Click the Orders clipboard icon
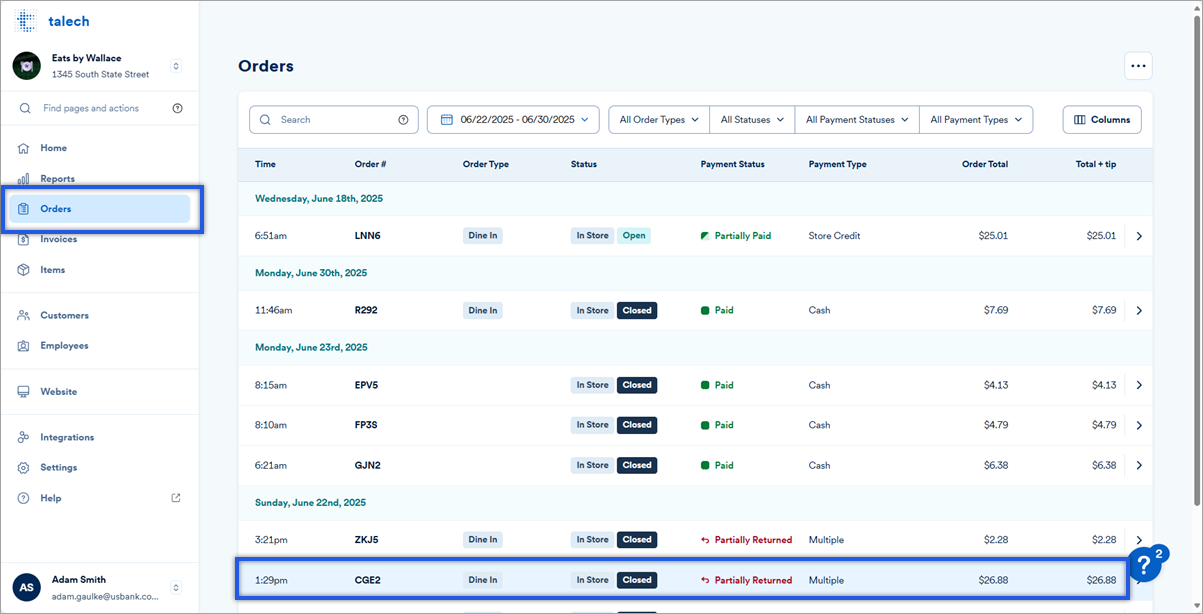 23,209
